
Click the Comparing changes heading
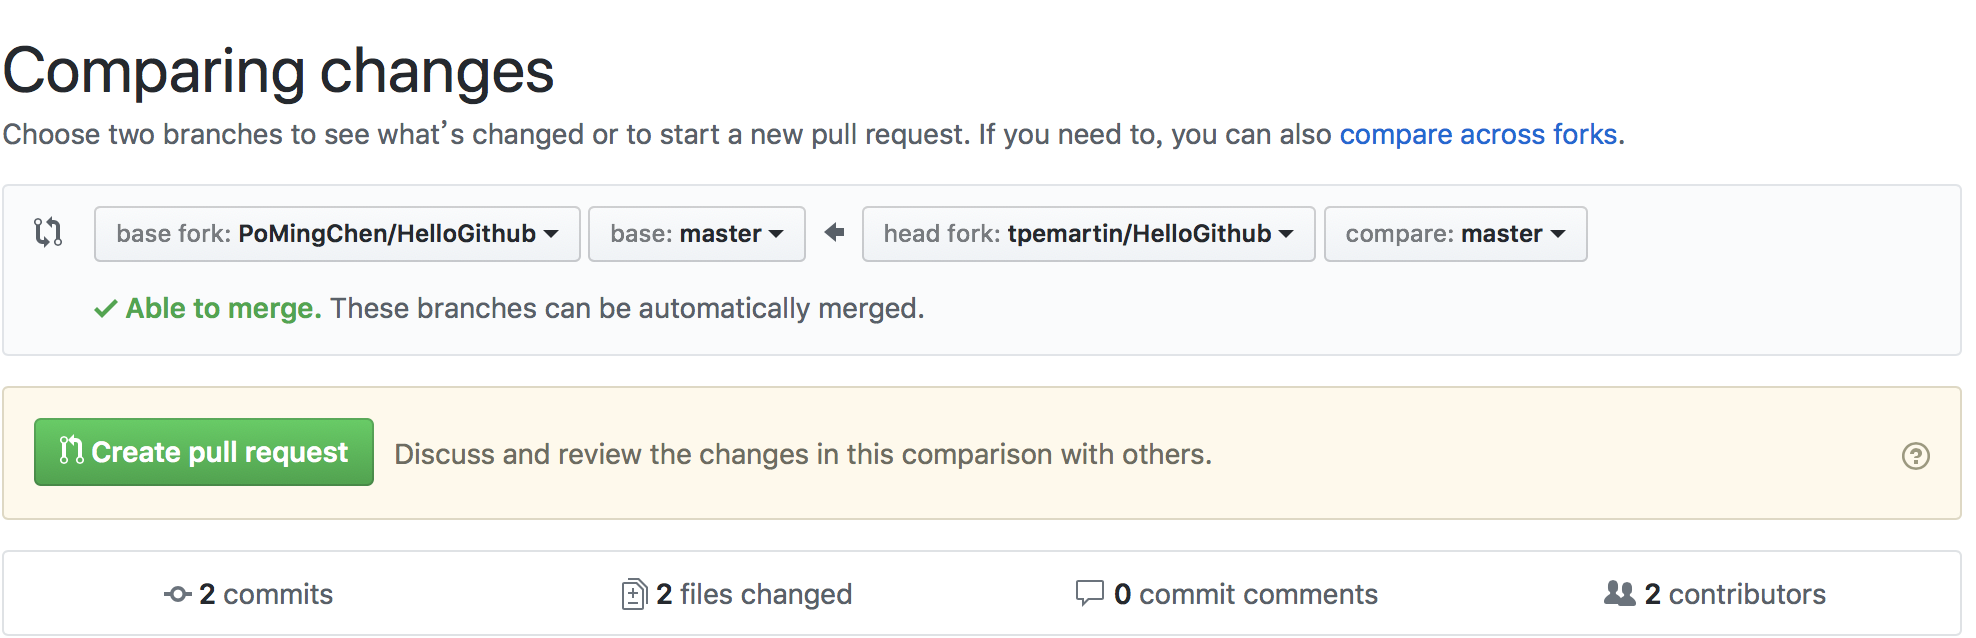pyautogui.click(x=279, y=71)
